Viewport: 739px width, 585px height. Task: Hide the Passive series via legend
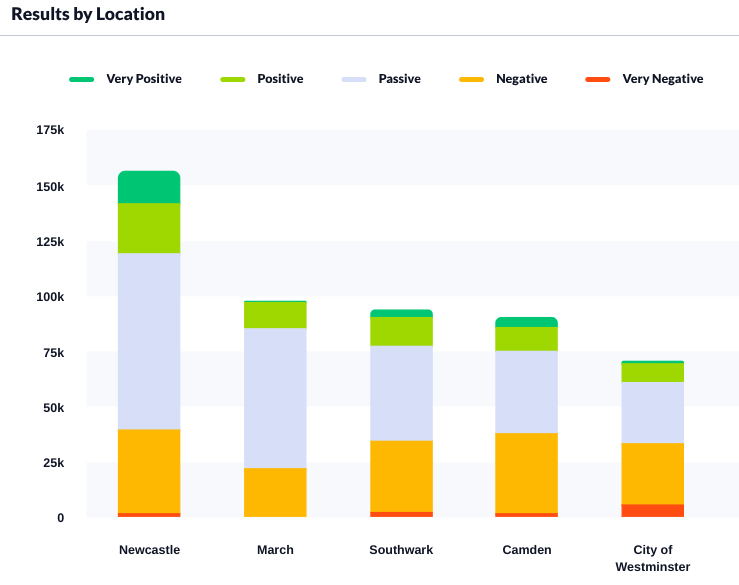pos(398,79)
